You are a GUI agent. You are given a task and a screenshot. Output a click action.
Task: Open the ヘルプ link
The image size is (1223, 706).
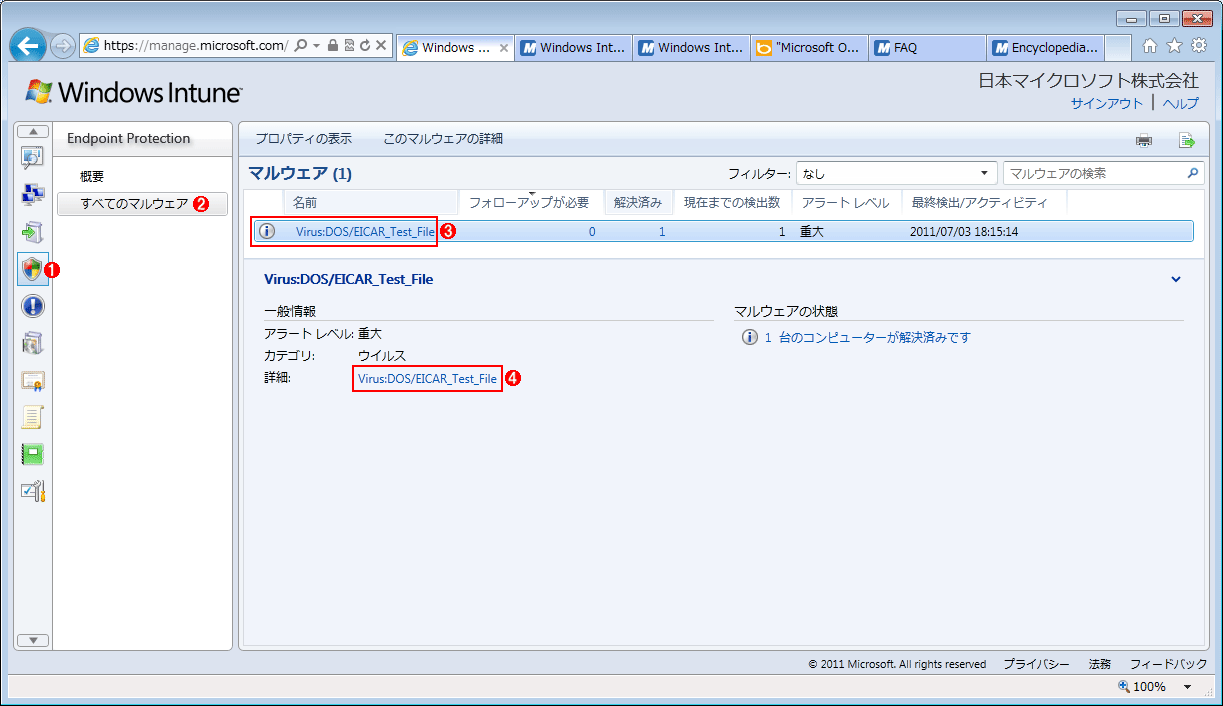(1180, 103)
